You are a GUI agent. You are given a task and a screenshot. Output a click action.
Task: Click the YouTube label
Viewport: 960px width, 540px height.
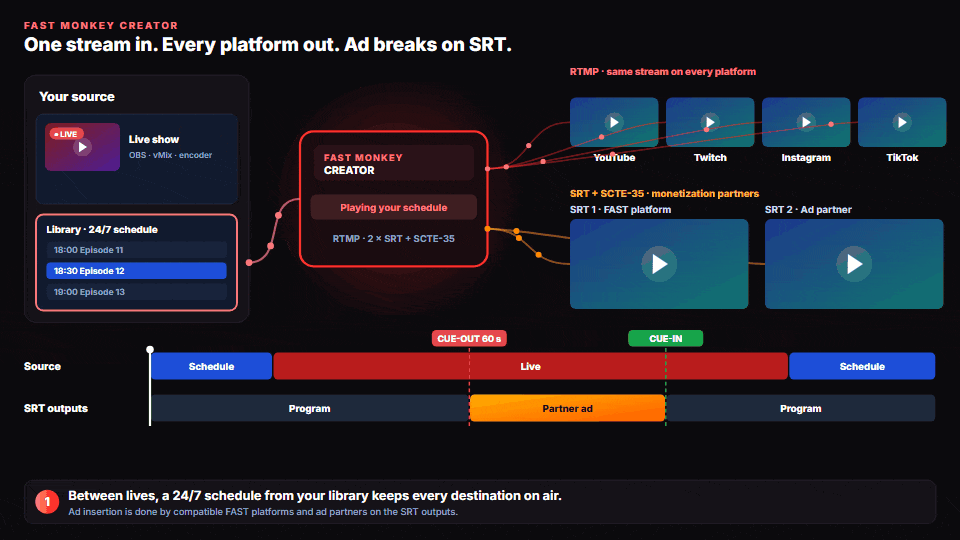(614, 157)
